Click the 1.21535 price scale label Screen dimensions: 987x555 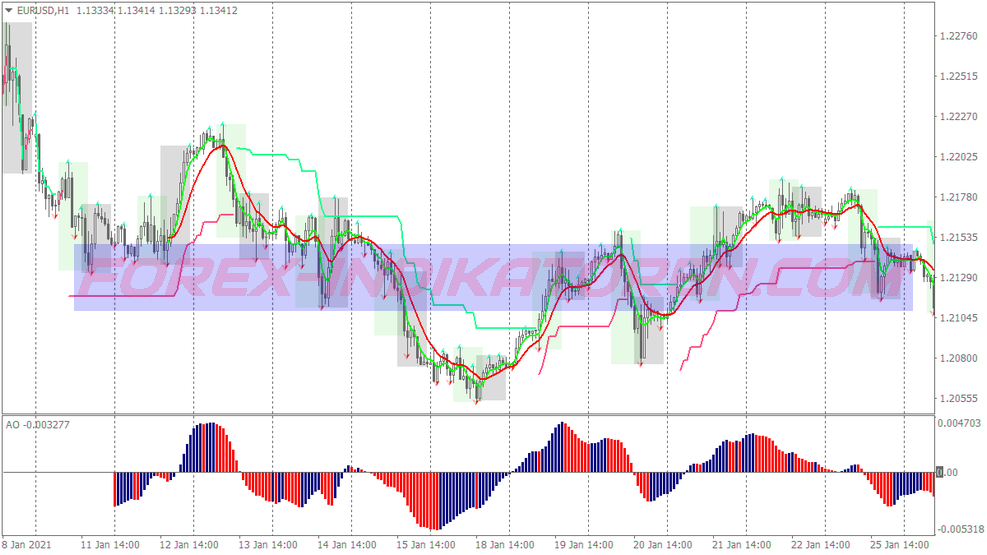[x=958, y=237]
